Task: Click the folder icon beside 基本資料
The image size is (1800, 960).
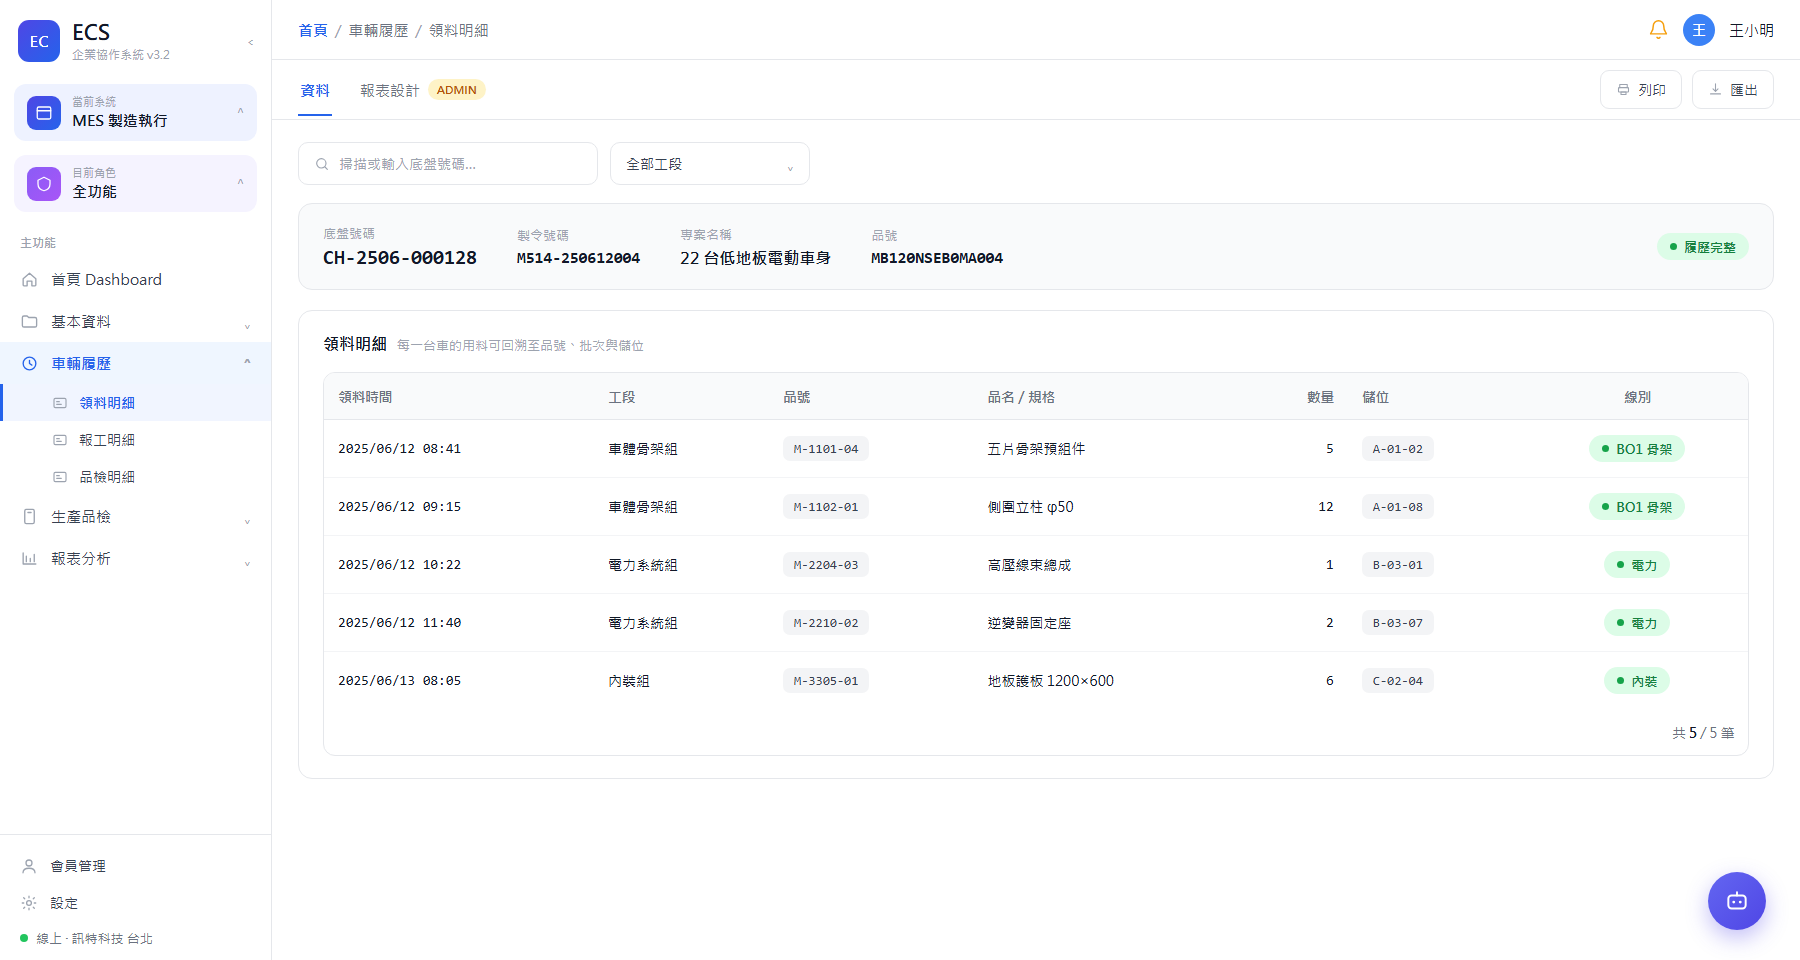Action: pyautogui.click(x=30, y=322)
